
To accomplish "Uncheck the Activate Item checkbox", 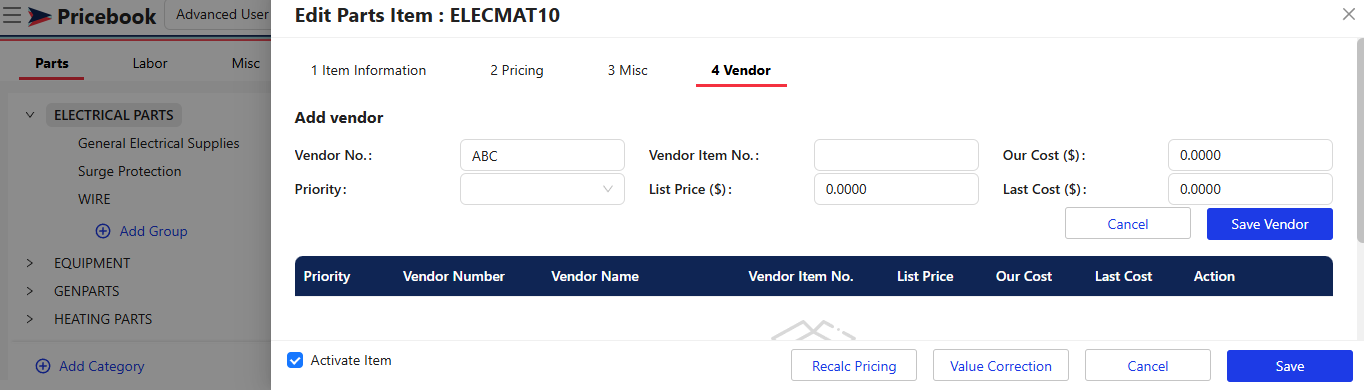I will click(x=295, y=360).
